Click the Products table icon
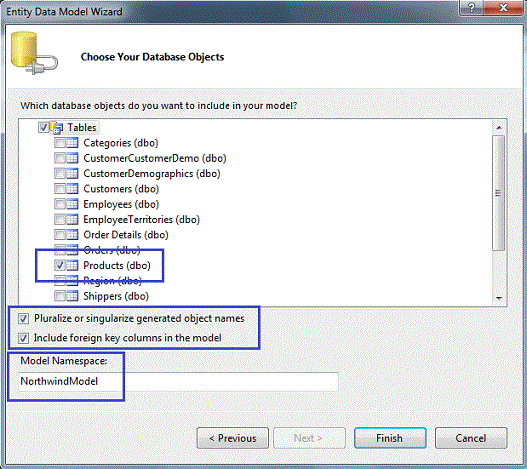This screenshot has width=527, height=469. [x=72, y=266]
